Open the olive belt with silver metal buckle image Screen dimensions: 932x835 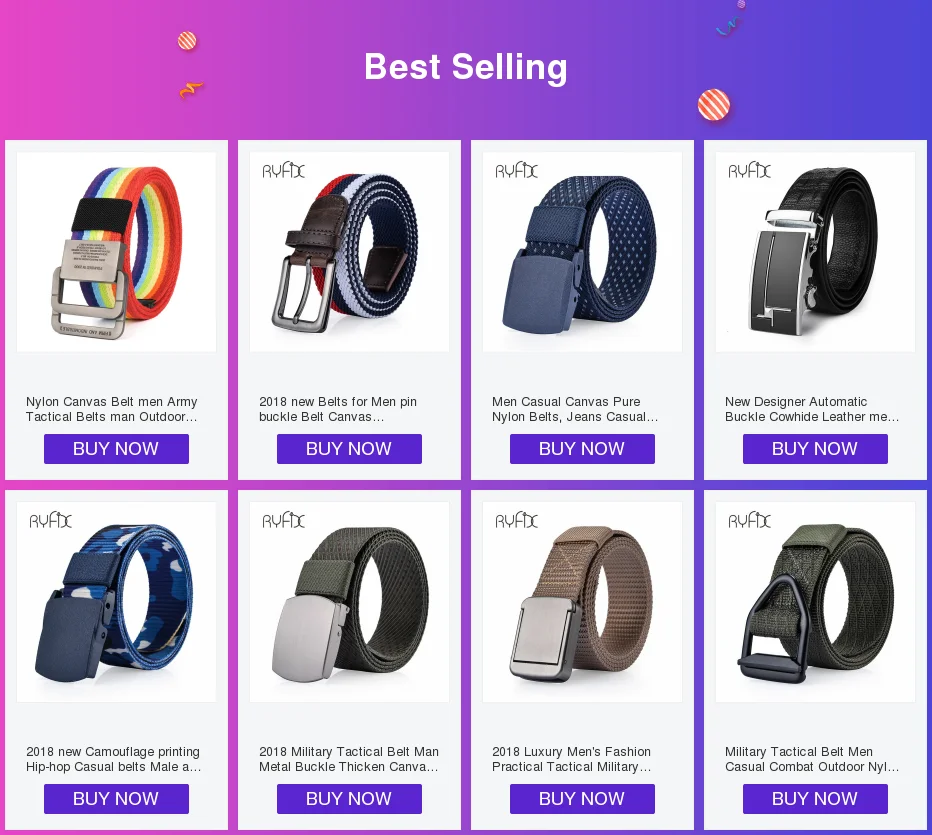350,602
